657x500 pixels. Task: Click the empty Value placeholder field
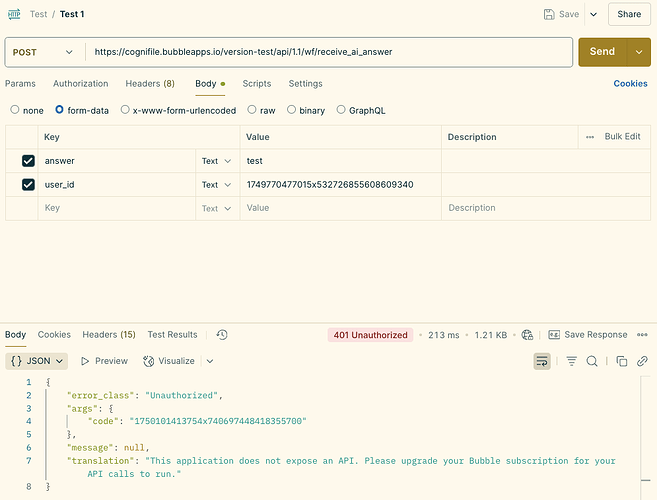[340, 208]
